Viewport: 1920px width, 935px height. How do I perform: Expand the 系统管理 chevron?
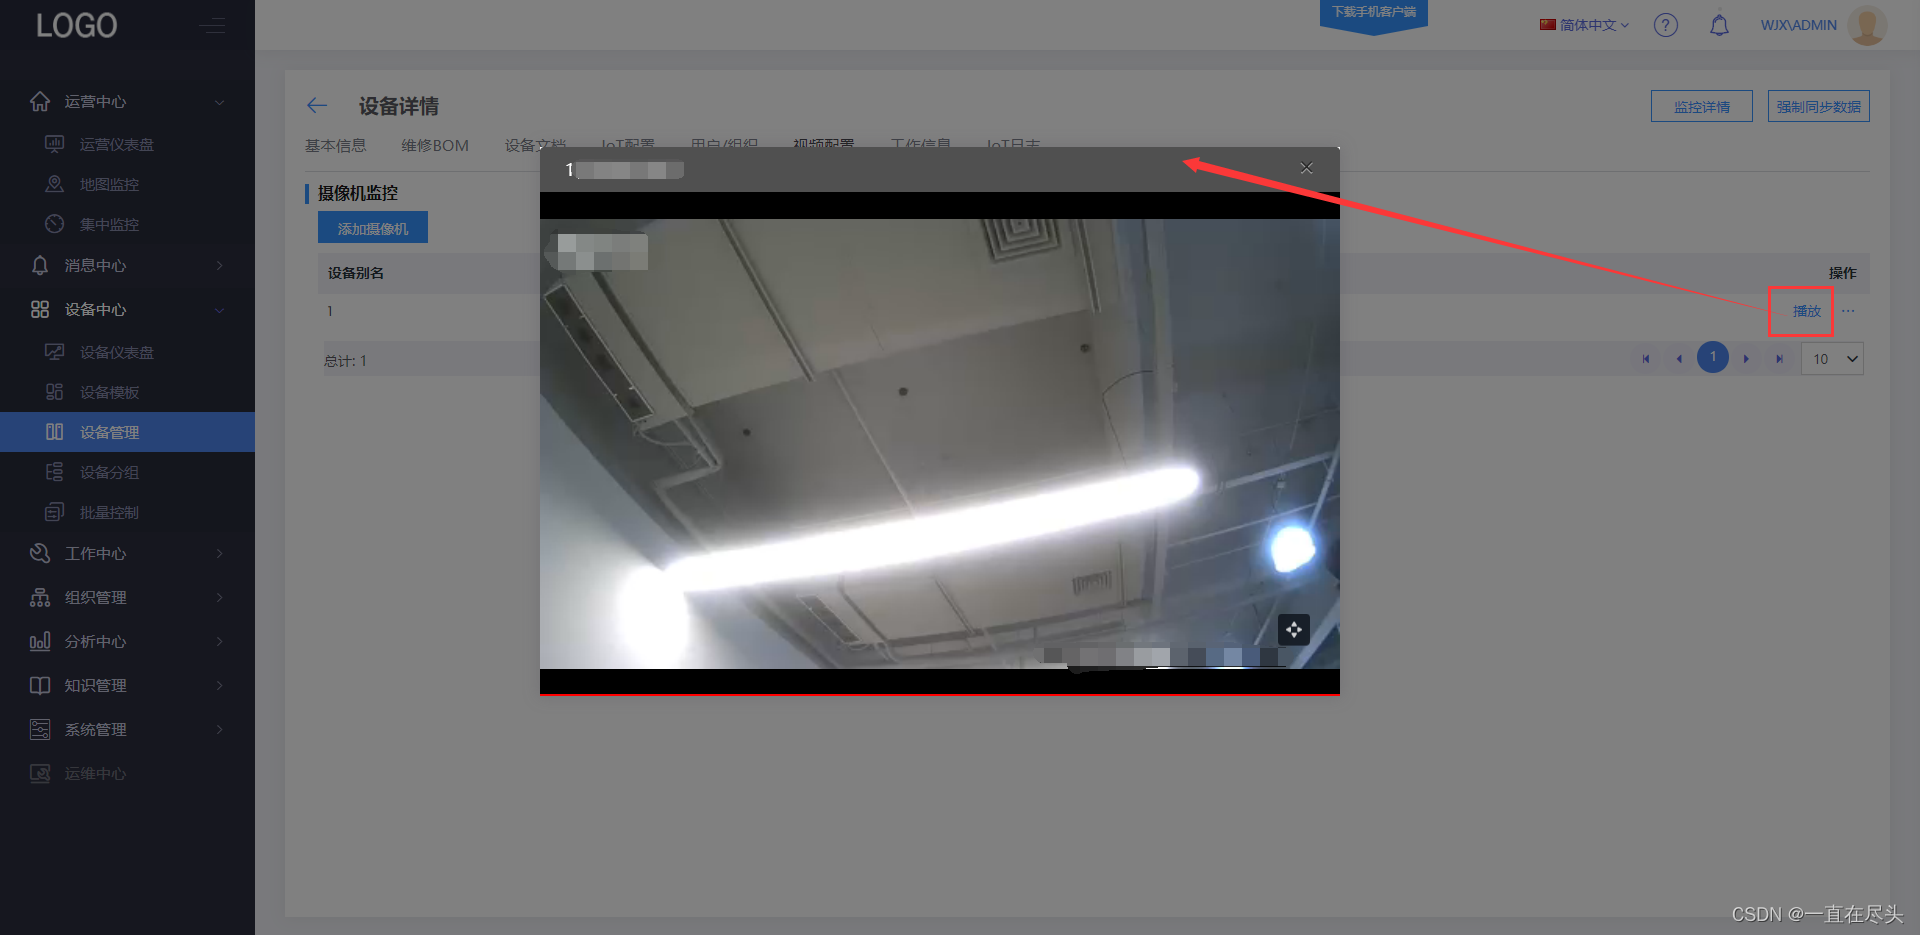tap(219, 729)
